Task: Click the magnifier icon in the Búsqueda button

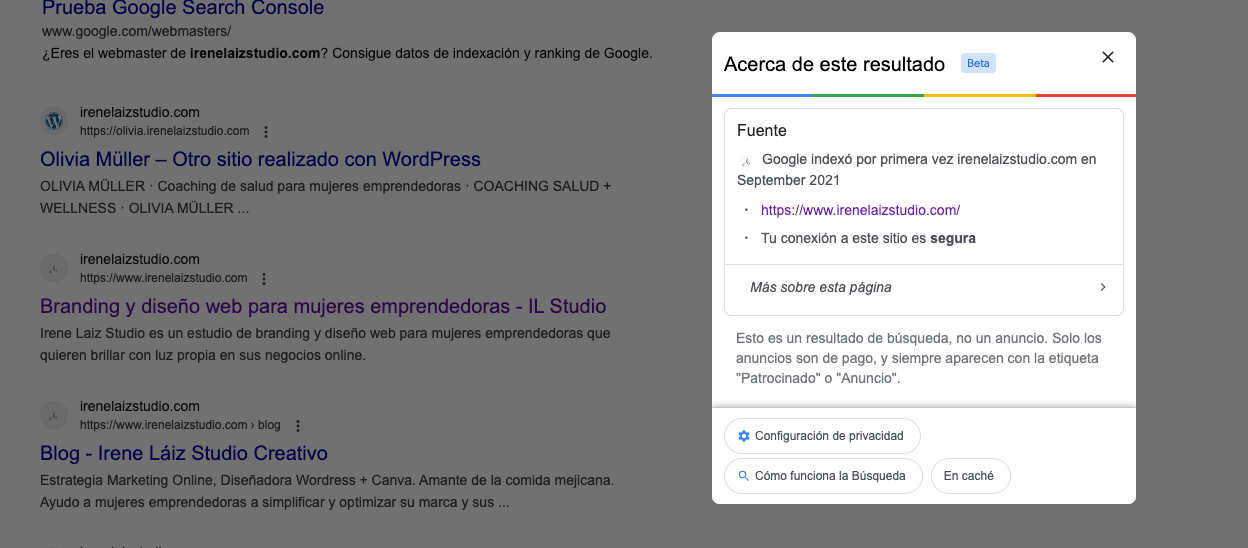Action: [x=743, y=476]
